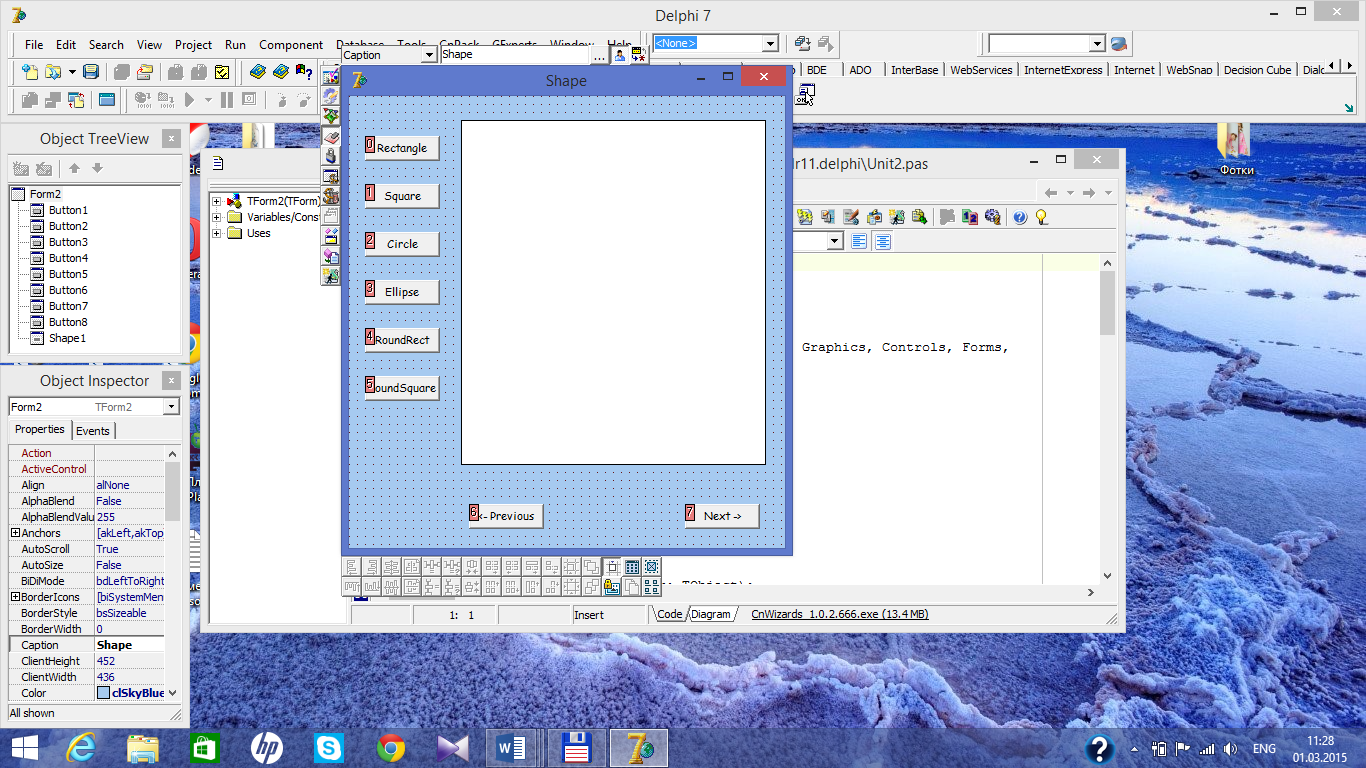Screen dimensions: 1366x768
Task: Open the Object Inspector component selector
Action: [x=171, y=407]
